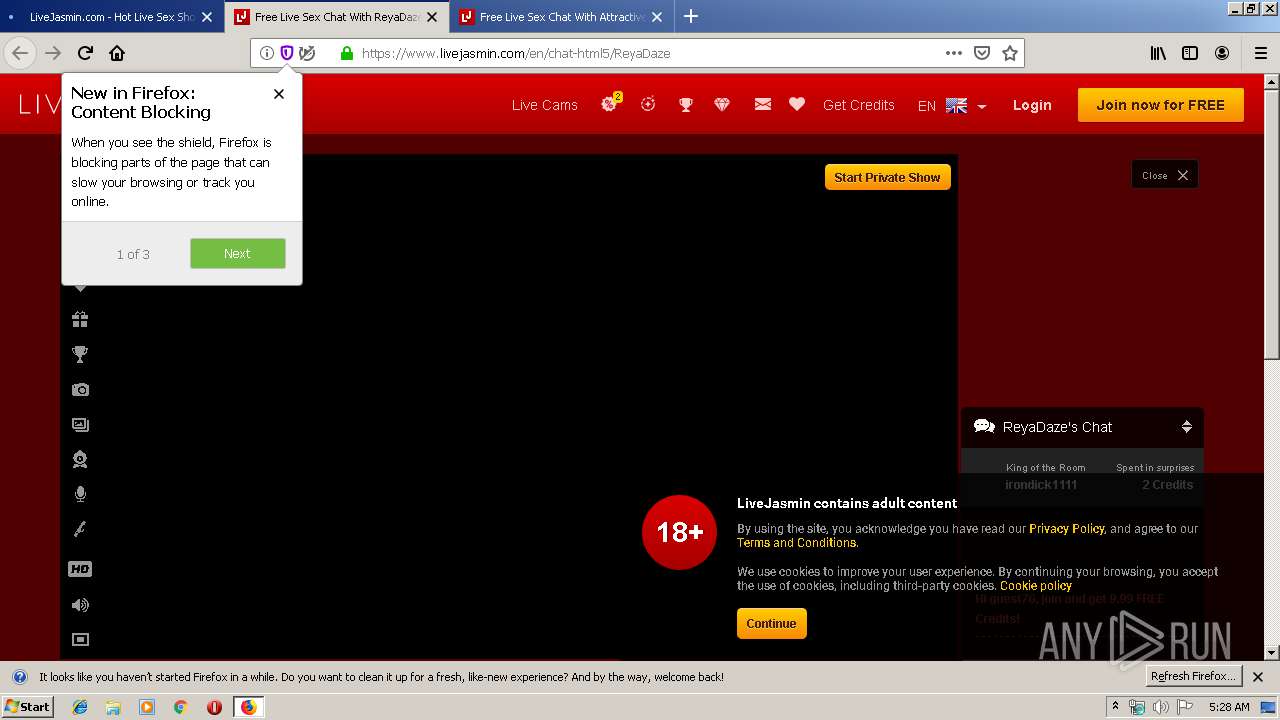The image size is (1280, 720).
Task: Click the Start Private Show button
Action: point(887,177)
